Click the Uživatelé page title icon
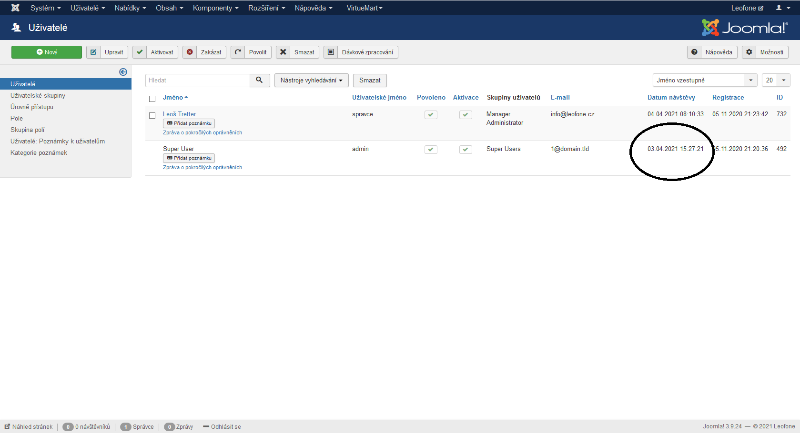The height and width of the screenshot is (433, 800). tap(16, 28)
